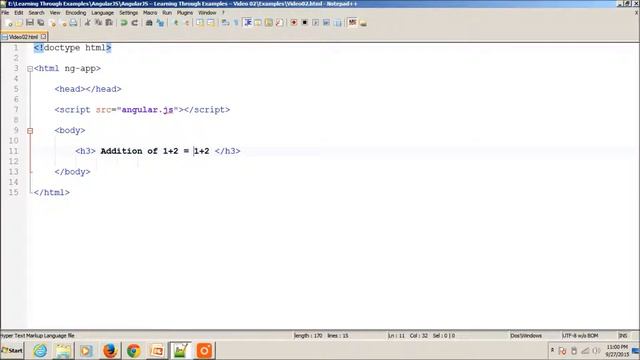Save the recorded macro icon

click(x=338, y=23)
